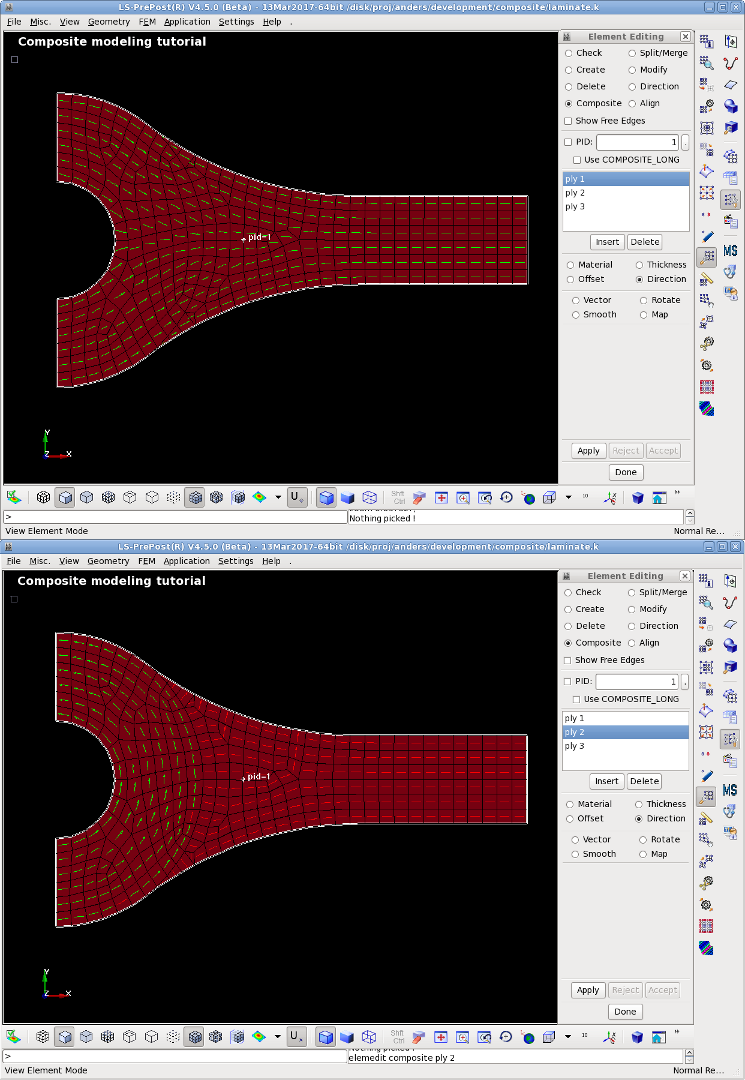Select the Thickness radio button in top window
745x1080 pixels.
point(641,265)
